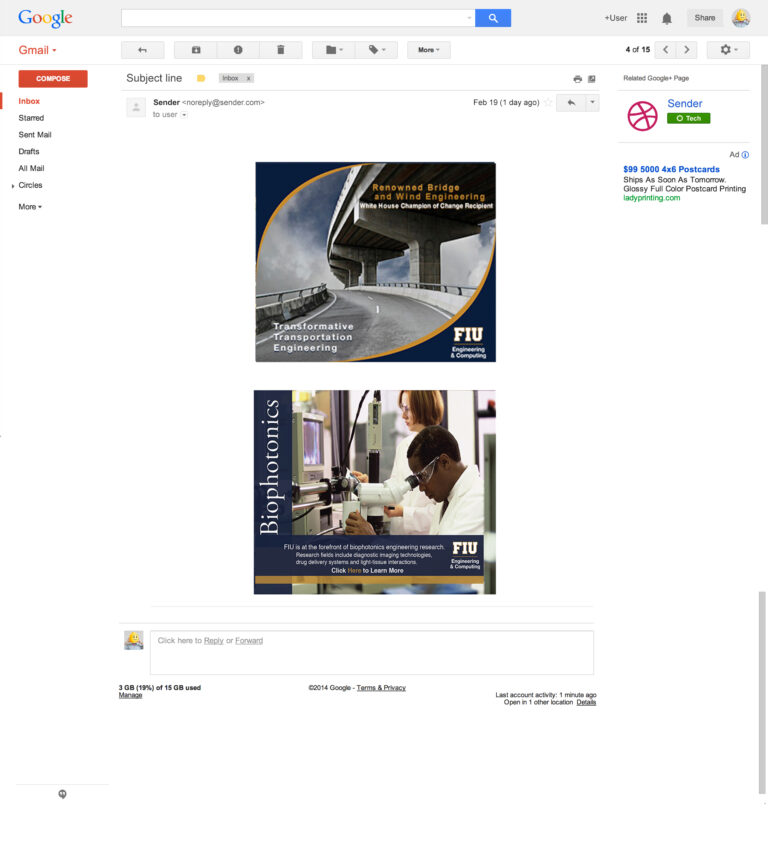Click the +User link
This screenshot has height=864, width=768.
coord(615,18)
